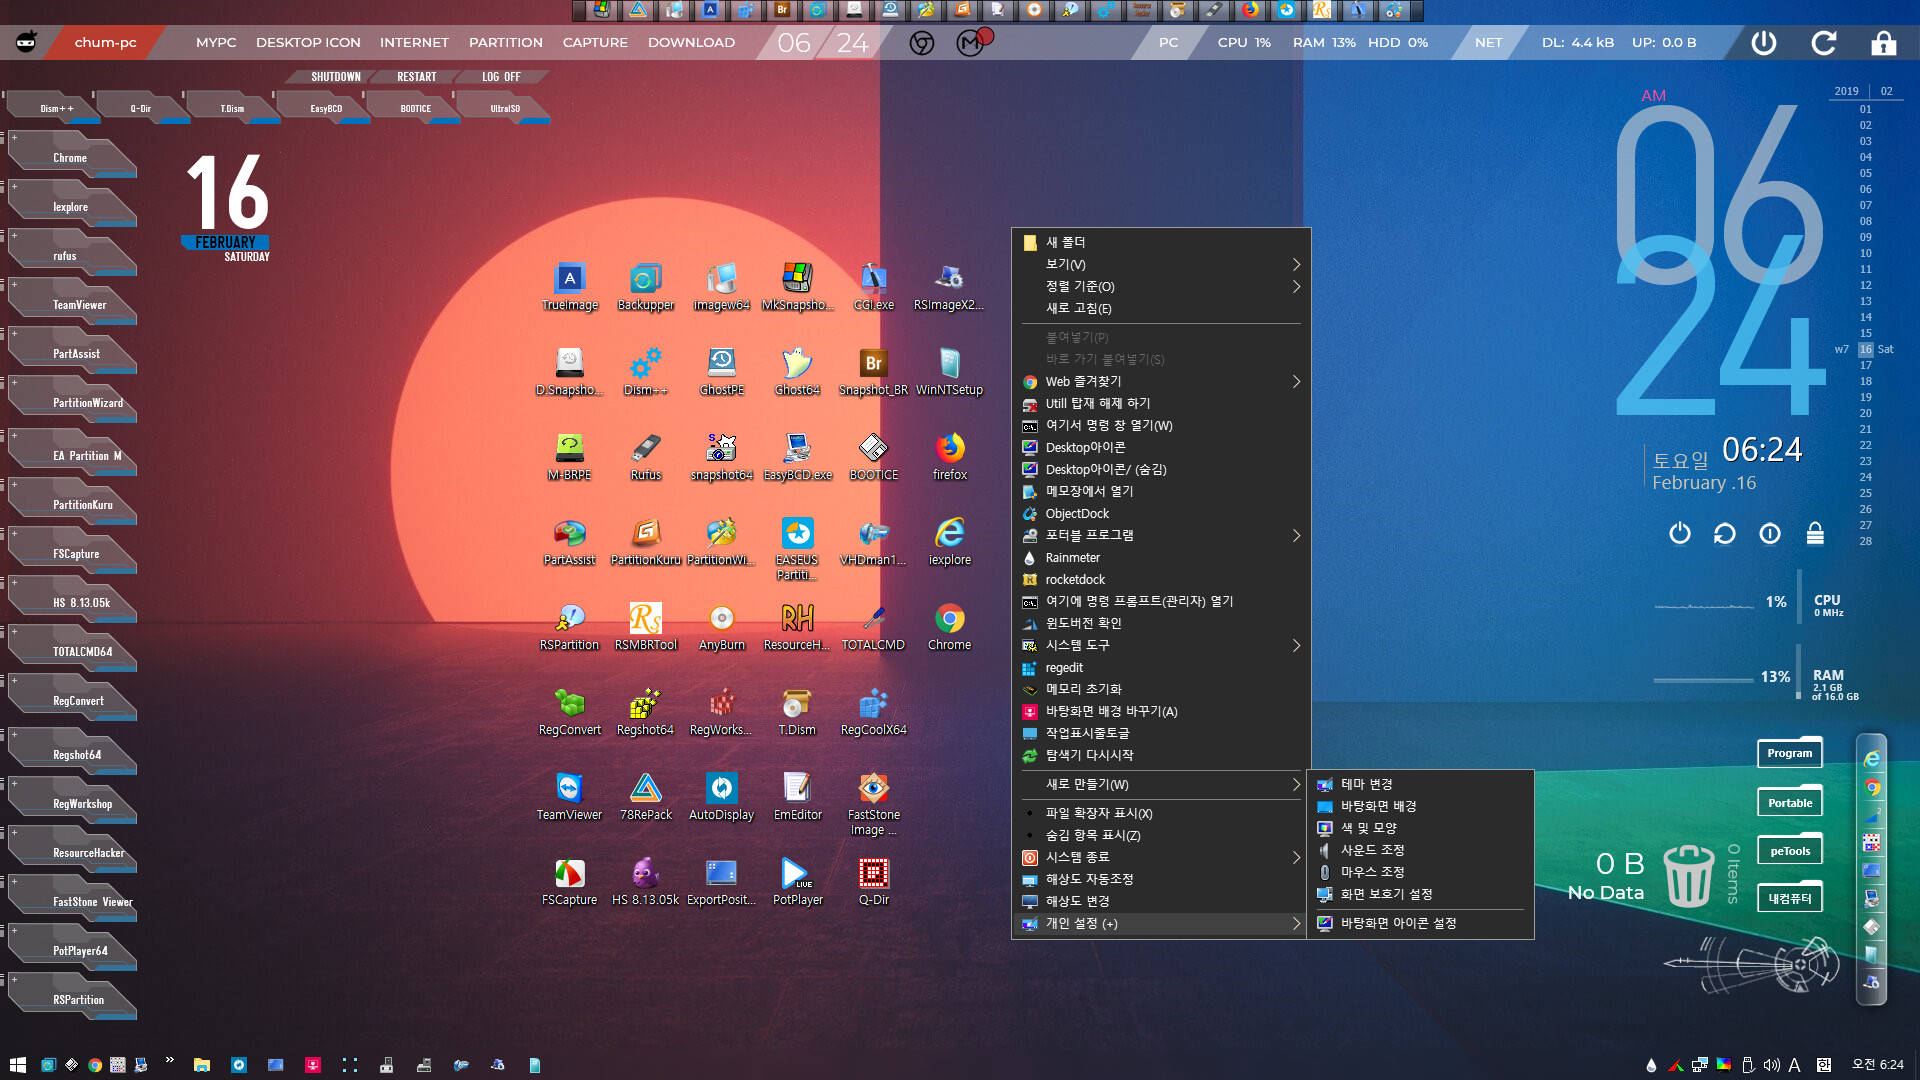This screenshot has height=1080, width=1920.
Task: Click the taskbar clock 오전 6:24
Action: [1877, 1064]
